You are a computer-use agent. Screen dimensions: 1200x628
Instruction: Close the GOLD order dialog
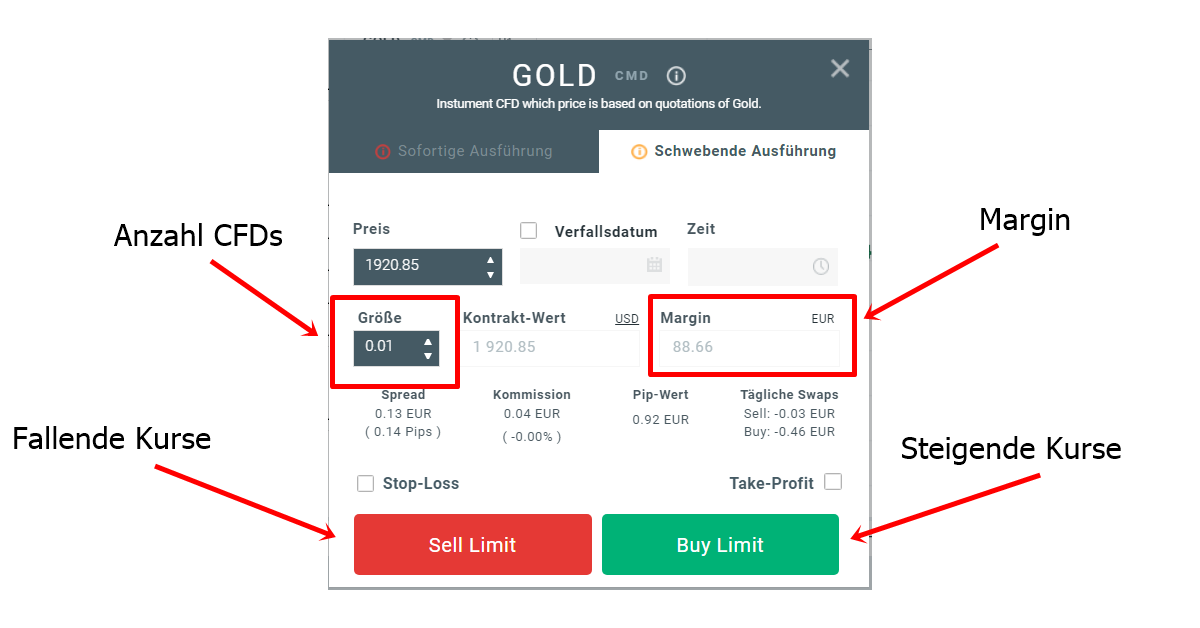[840, 68]
